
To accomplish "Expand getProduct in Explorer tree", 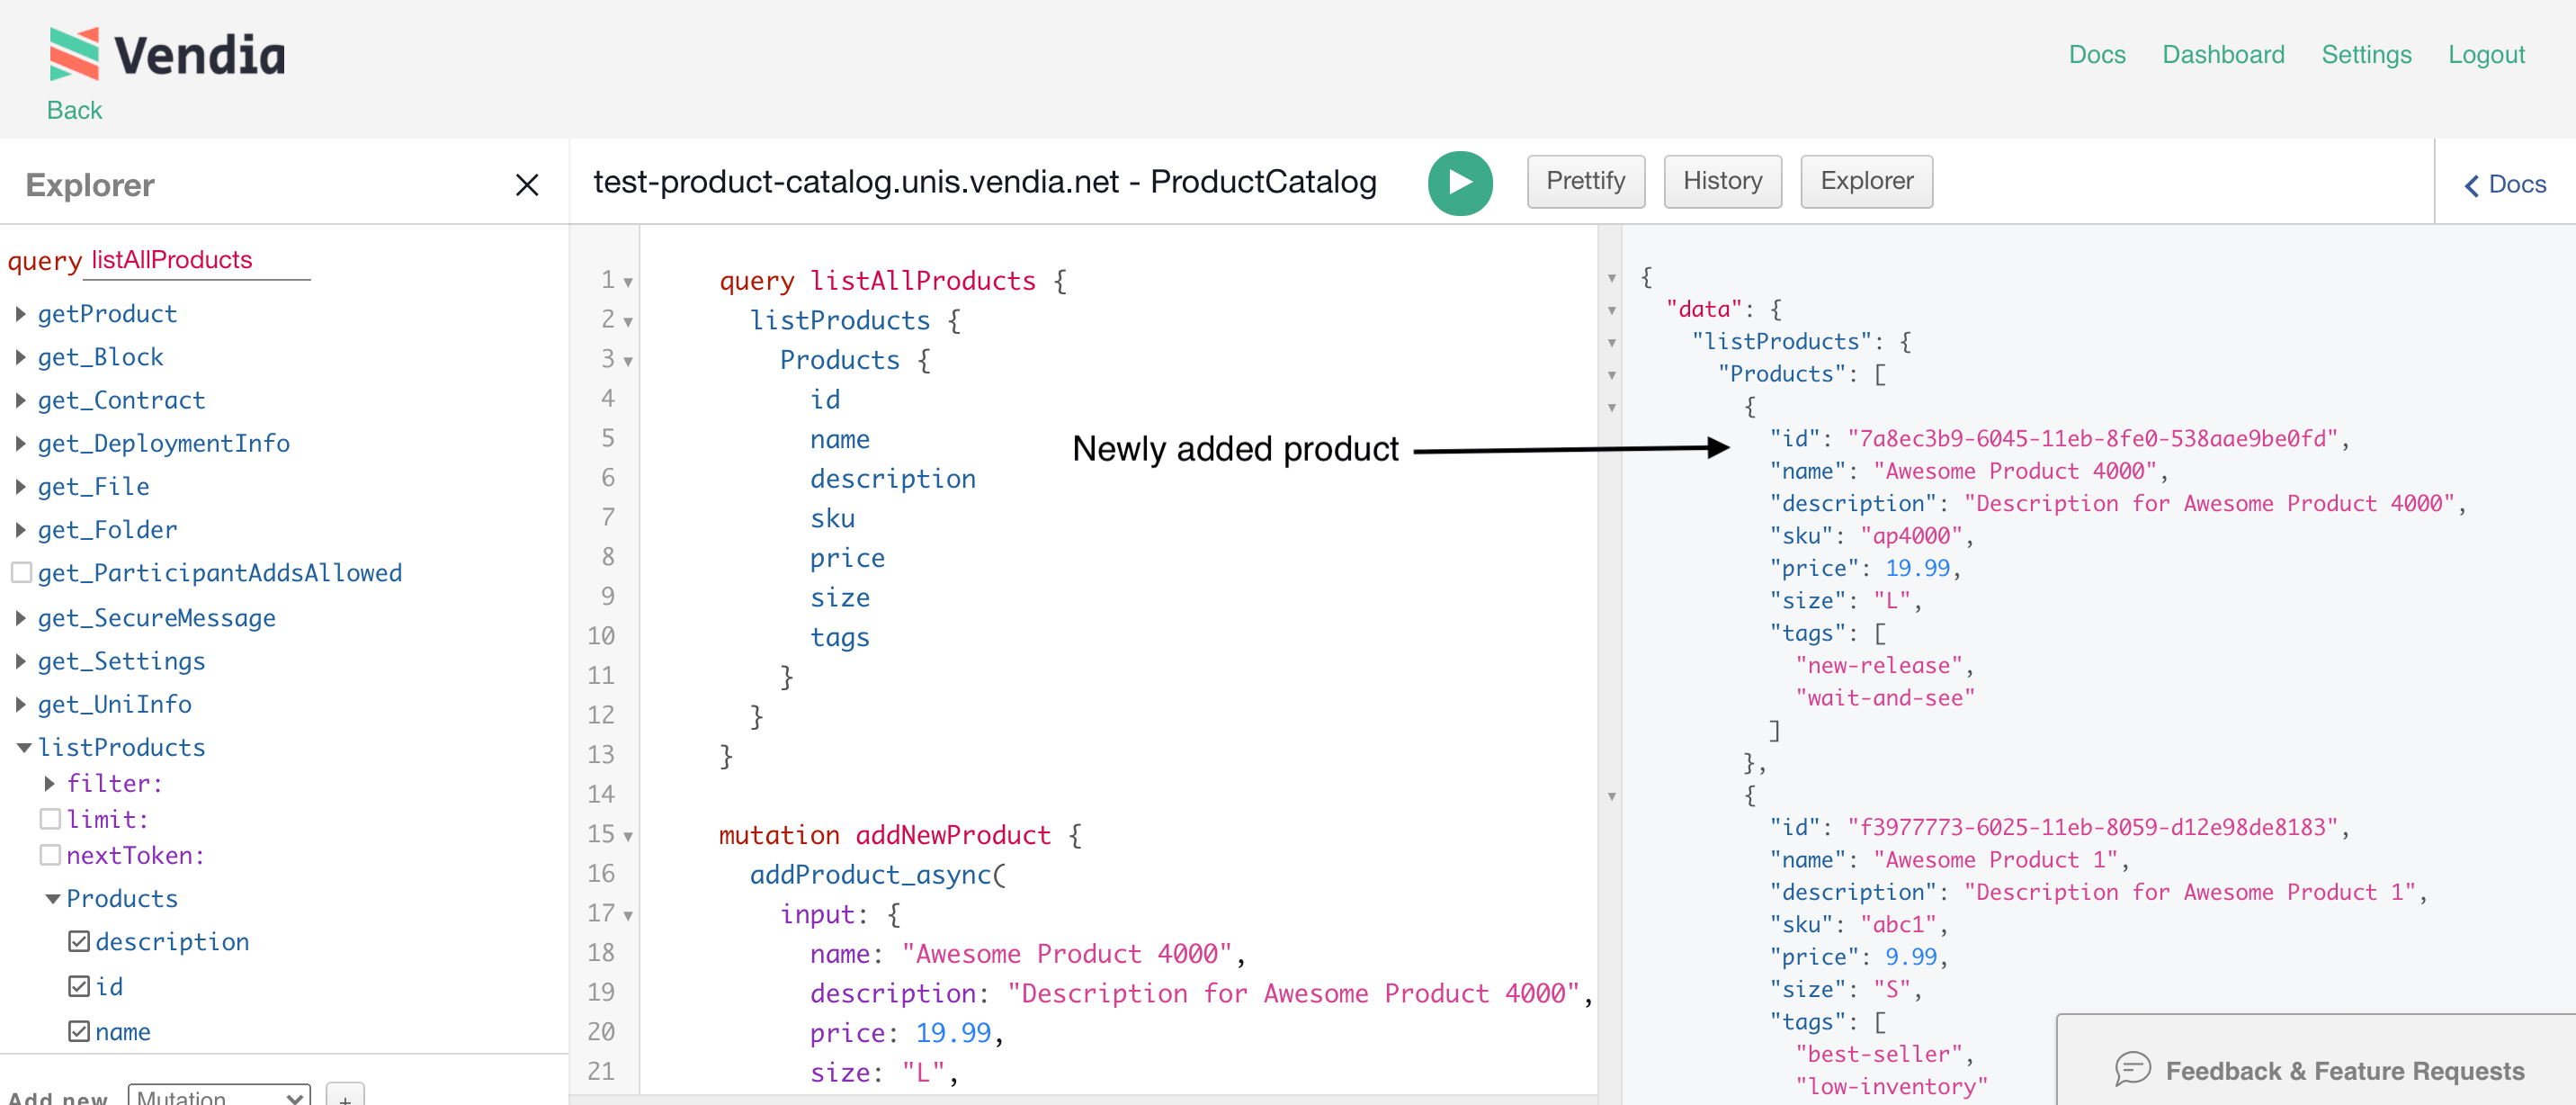I will 20,314.
